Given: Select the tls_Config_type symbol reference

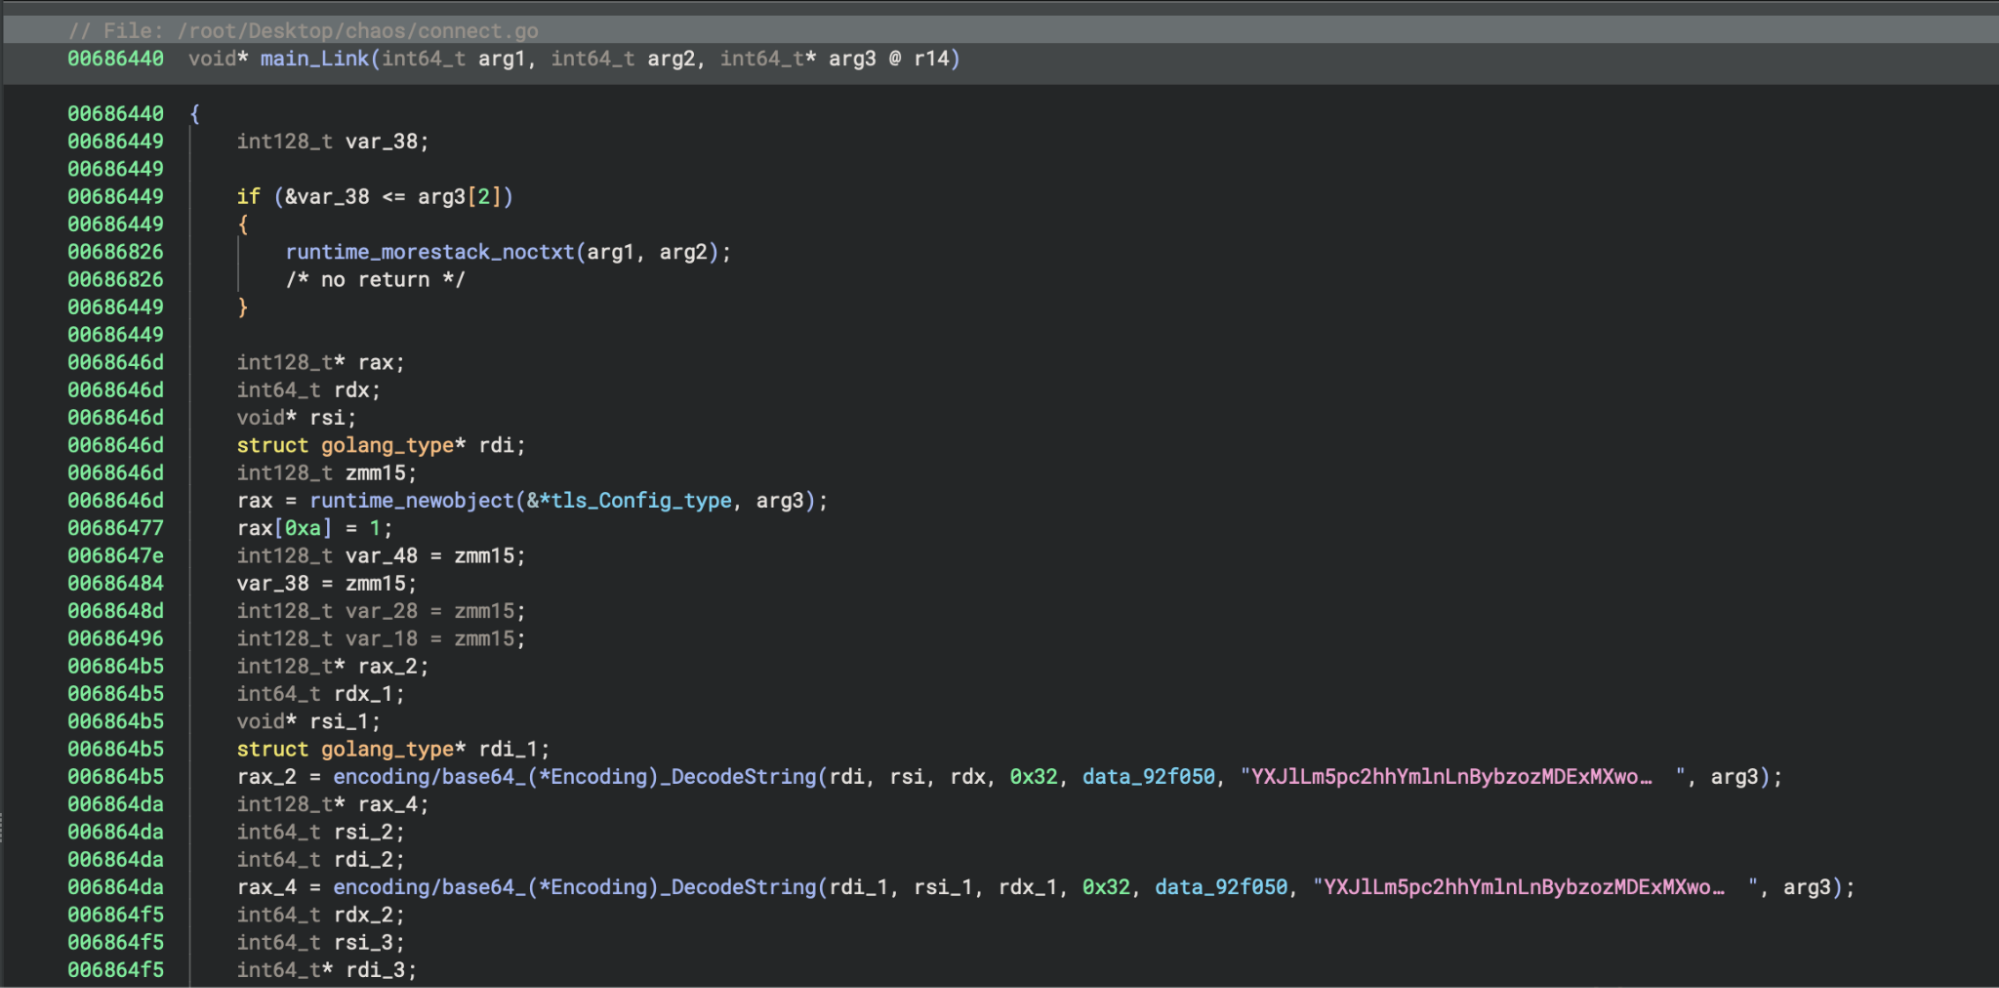Looking at the screenshot, I should pos(641,500).
